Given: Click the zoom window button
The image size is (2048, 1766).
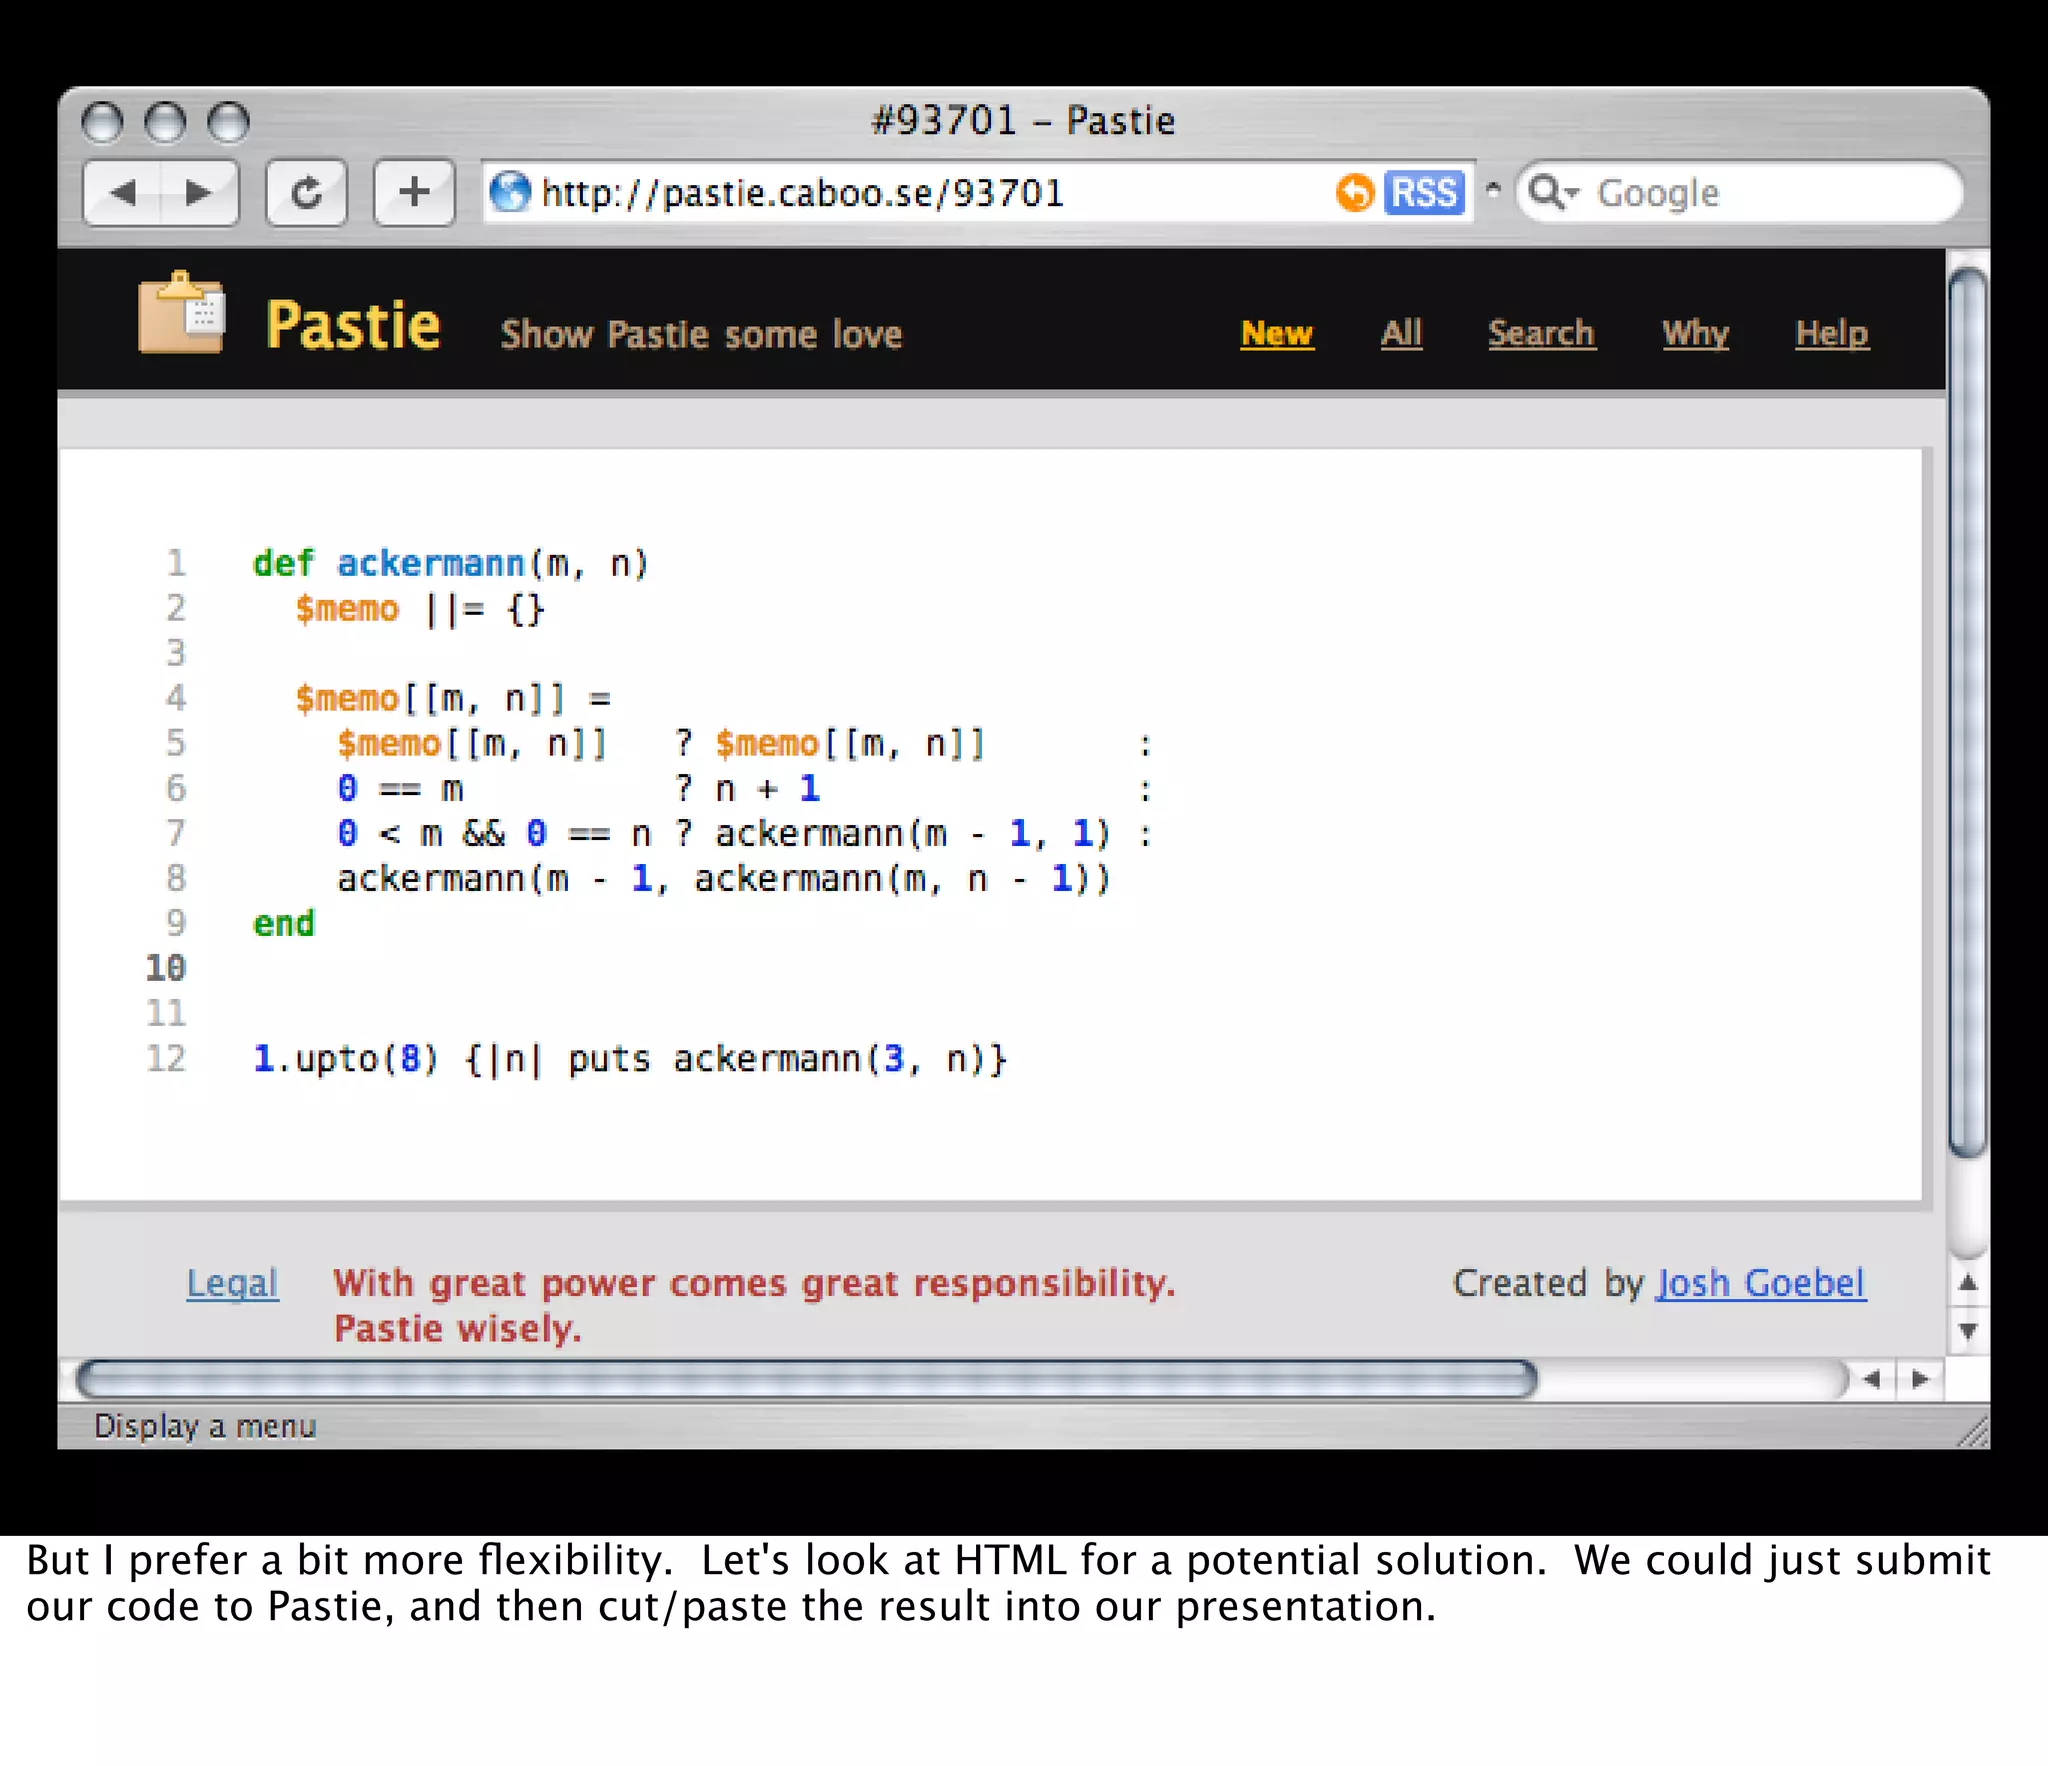Looking at the screenshot, I should coord(228,123).
